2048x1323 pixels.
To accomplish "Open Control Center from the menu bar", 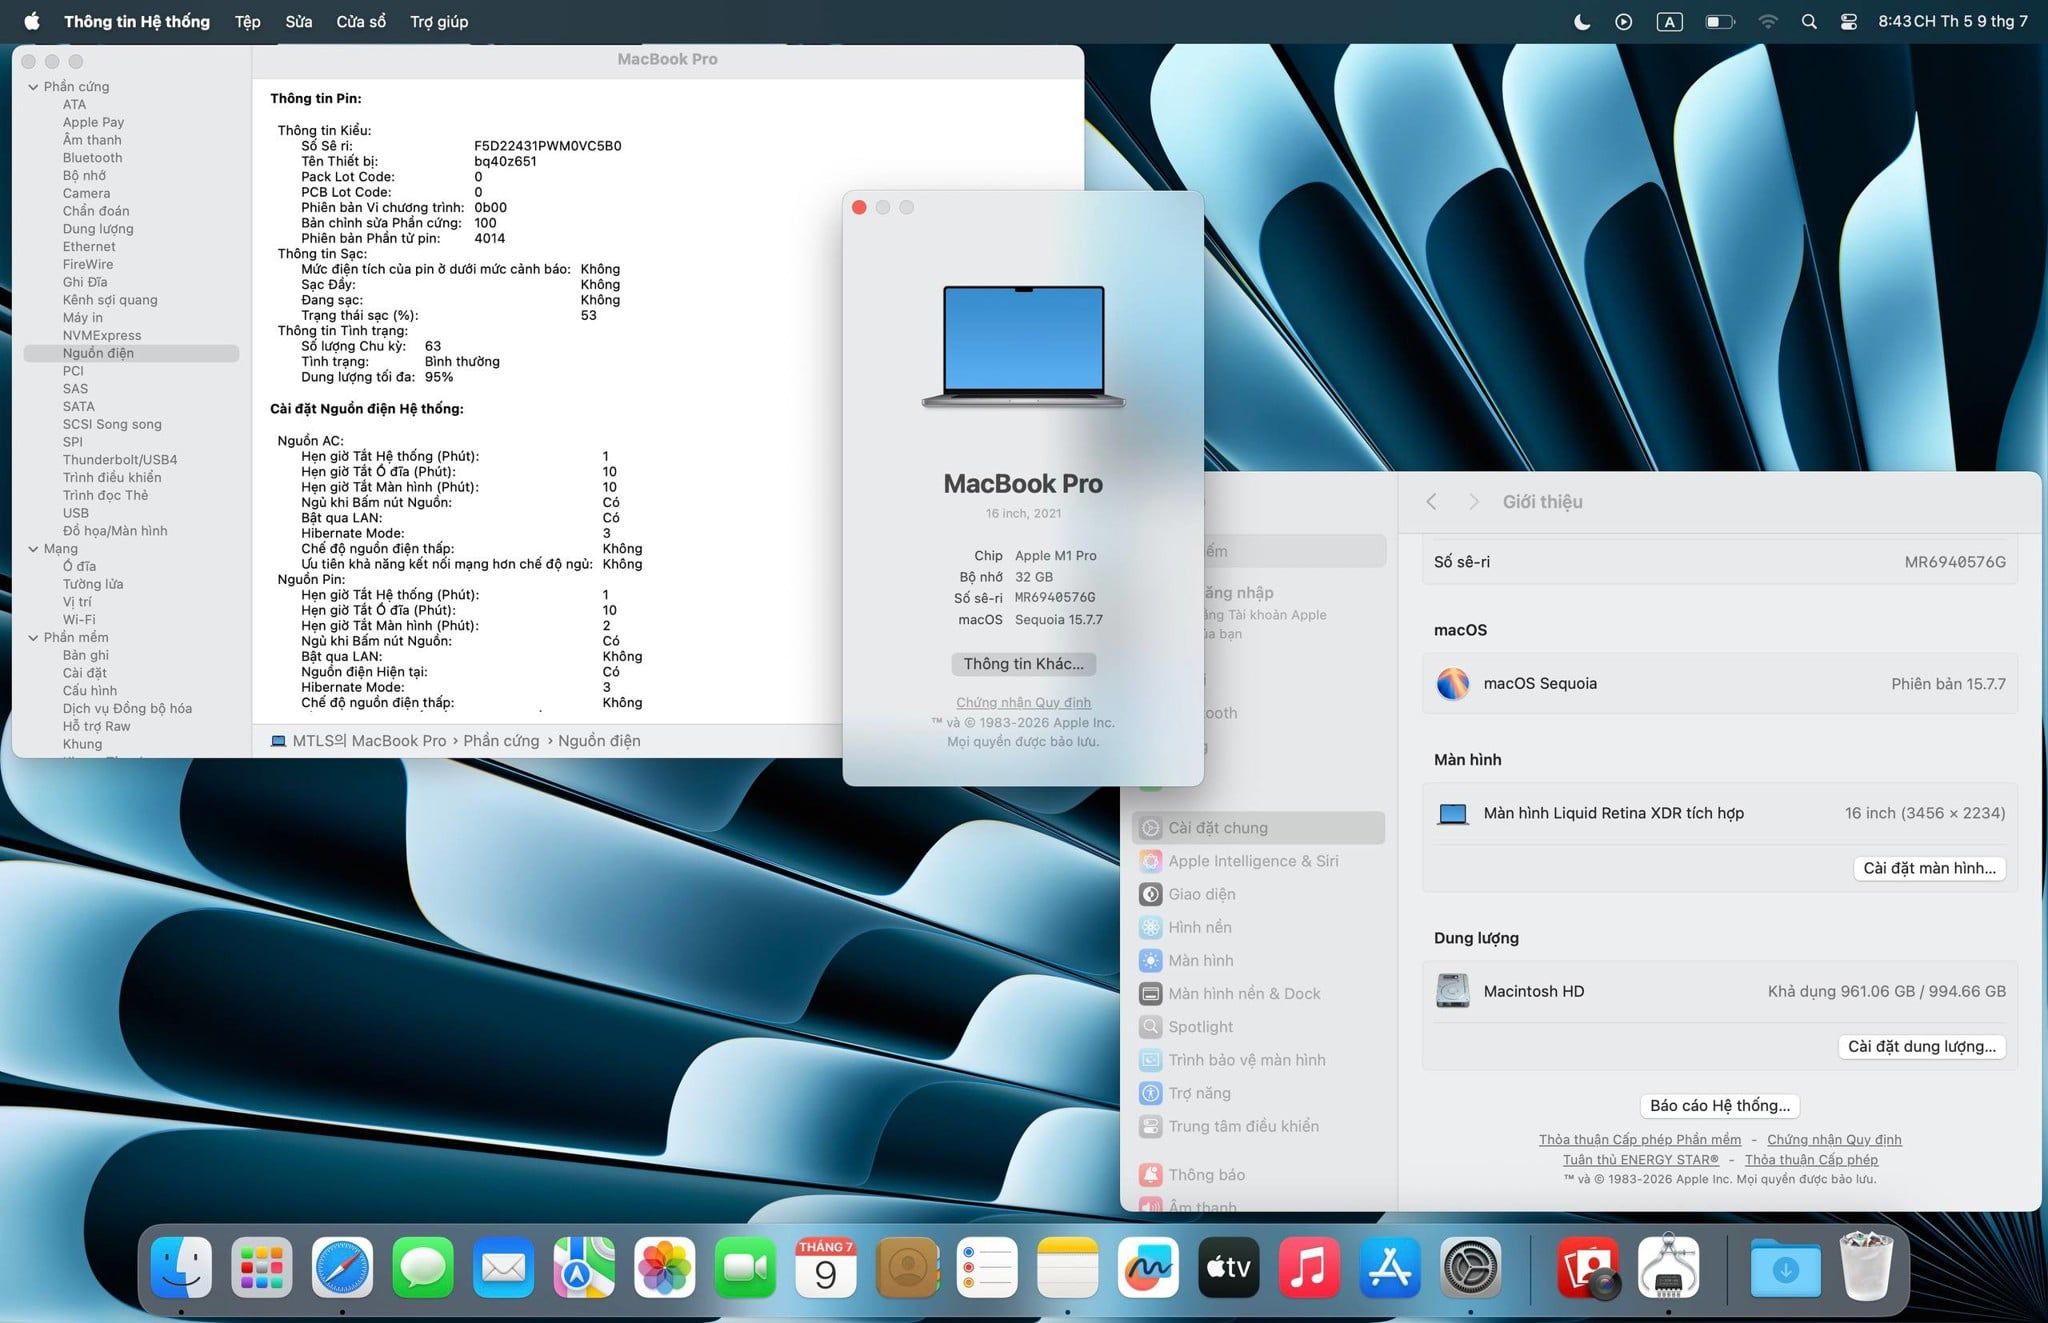I will click(1849, 21).
